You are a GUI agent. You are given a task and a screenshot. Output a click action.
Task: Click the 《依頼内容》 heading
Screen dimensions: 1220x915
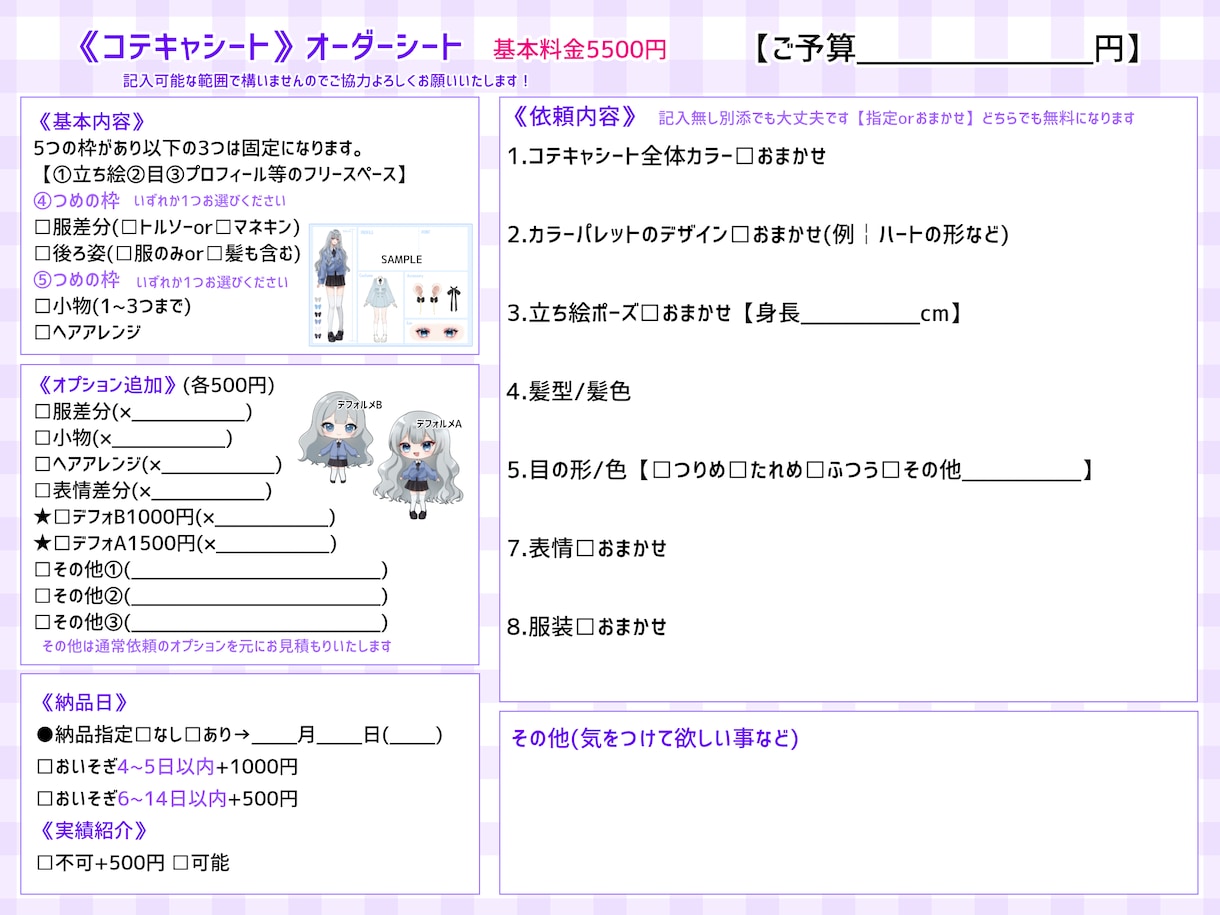(574, 116)
